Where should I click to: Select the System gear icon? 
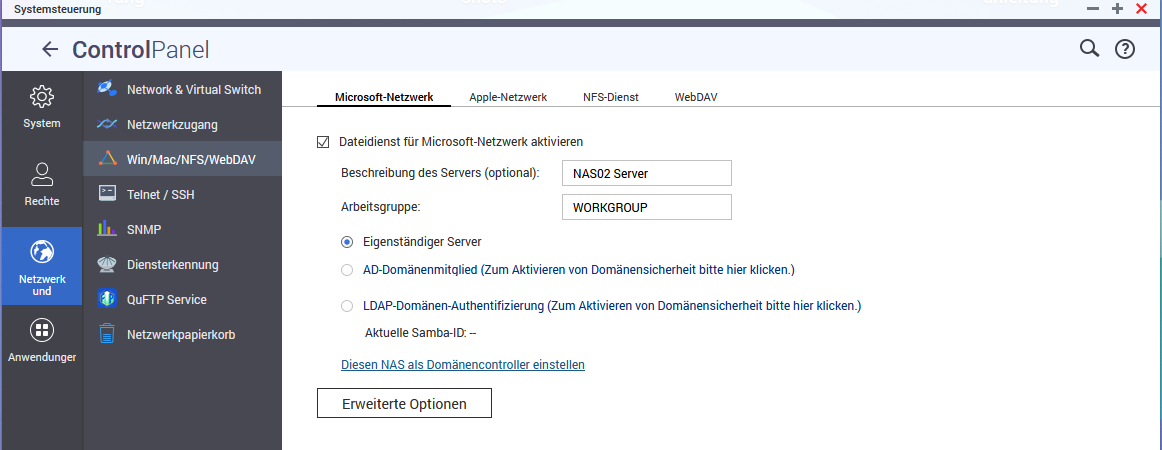point(42,97)
